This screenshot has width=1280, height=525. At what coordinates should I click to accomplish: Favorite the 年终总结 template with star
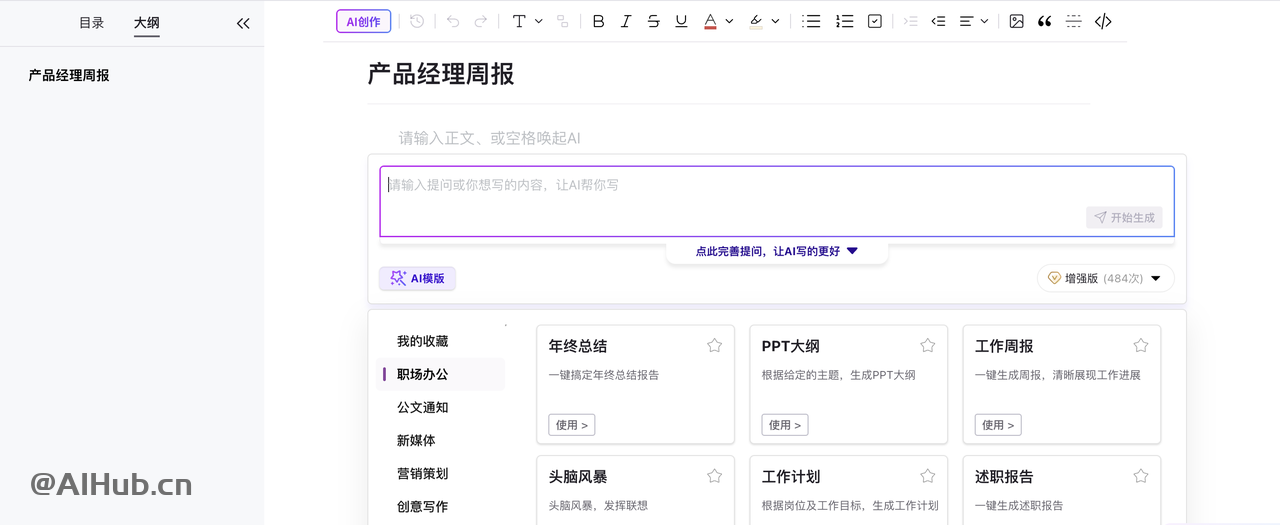pos(714,346)
